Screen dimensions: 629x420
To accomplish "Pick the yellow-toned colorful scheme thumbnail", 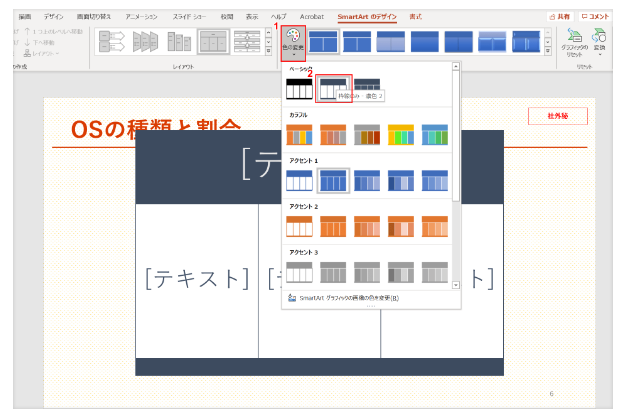I will pos(401,134).
